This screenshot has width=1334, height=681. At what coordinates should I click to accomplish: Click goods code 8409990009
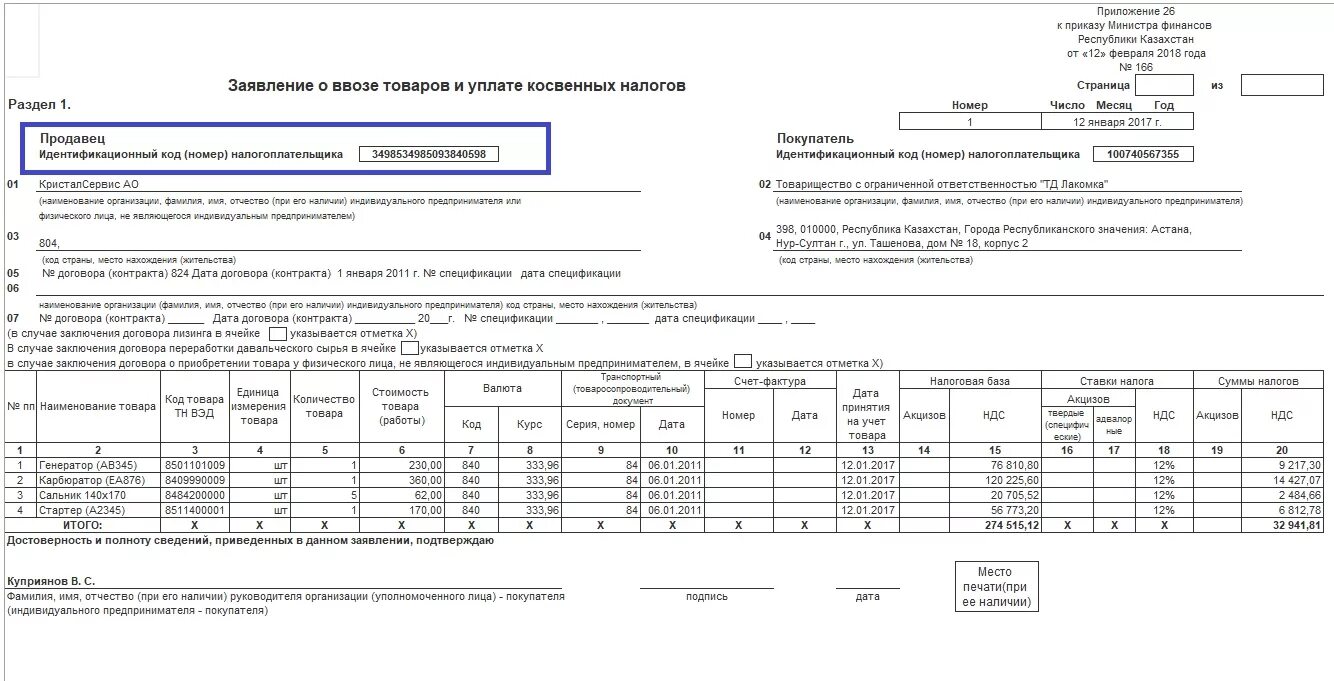click(x=195, y=480)
